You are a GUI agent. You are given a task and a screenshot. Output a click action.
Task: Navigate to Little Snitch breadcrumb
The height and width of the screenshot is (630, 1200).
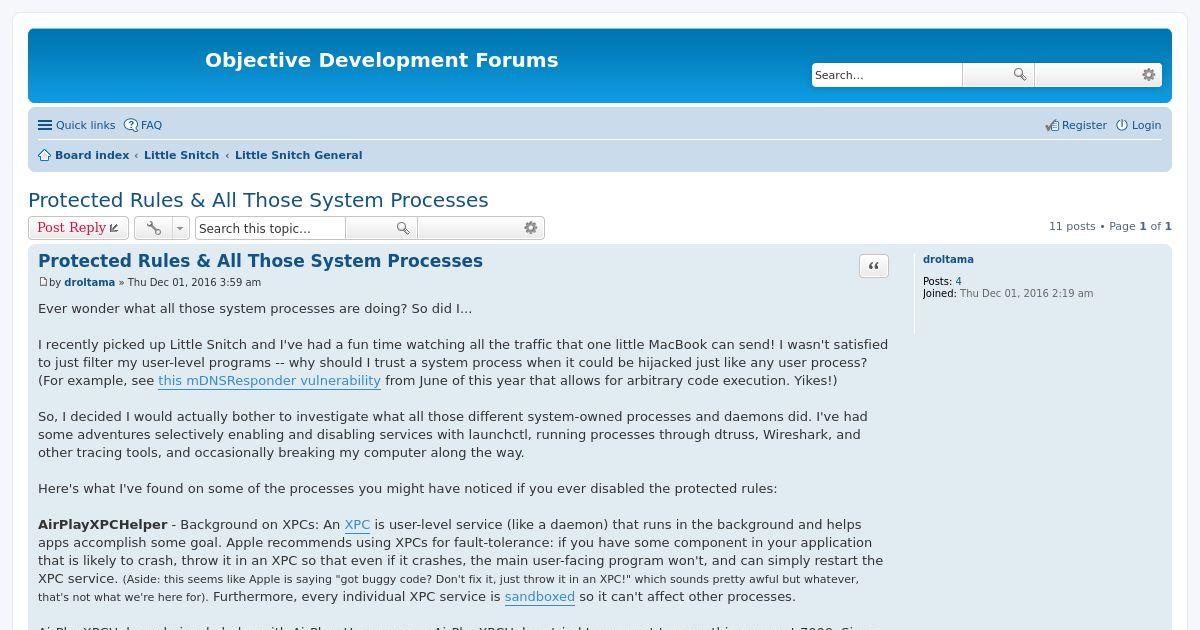pos(181,155)
